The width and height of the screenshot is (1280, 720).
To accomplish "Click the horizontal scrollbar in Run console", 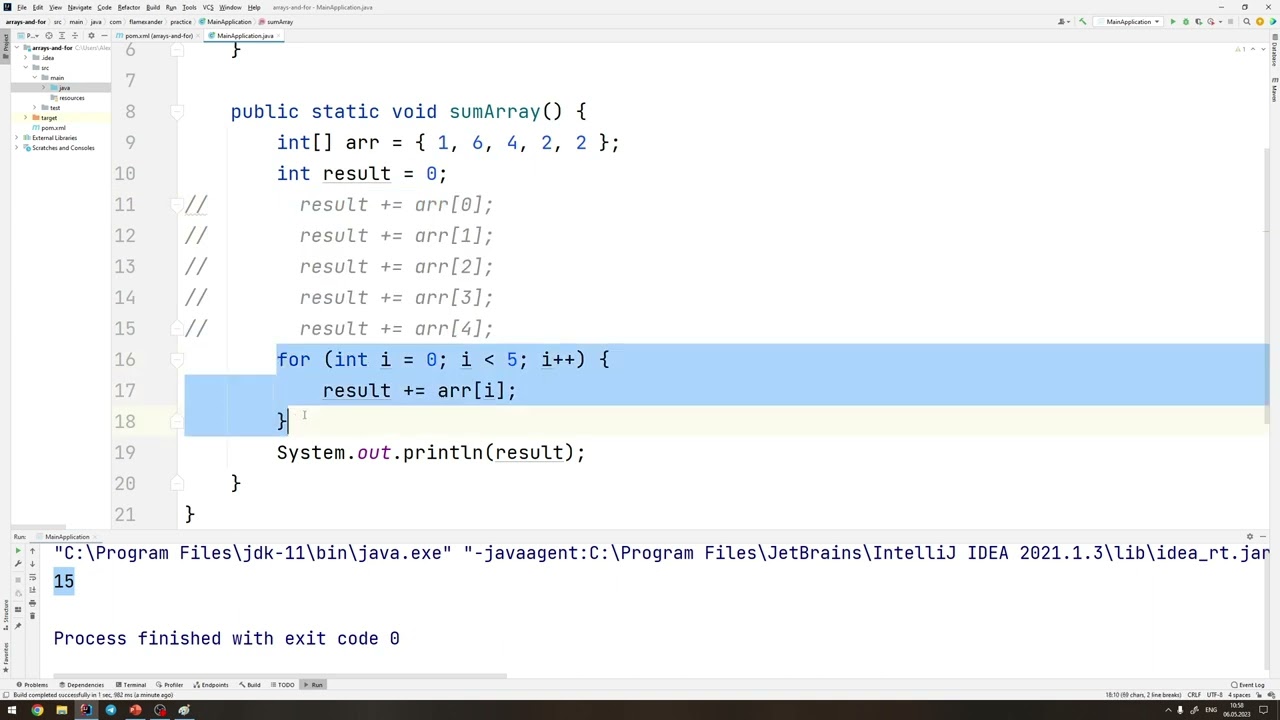I will click(x=280, y=676).
